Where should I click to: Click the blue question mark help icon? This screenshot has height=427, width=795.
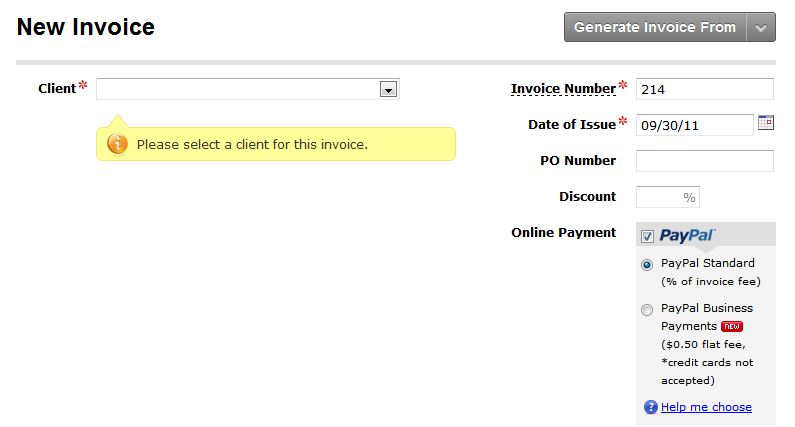[x=651, y=407]
